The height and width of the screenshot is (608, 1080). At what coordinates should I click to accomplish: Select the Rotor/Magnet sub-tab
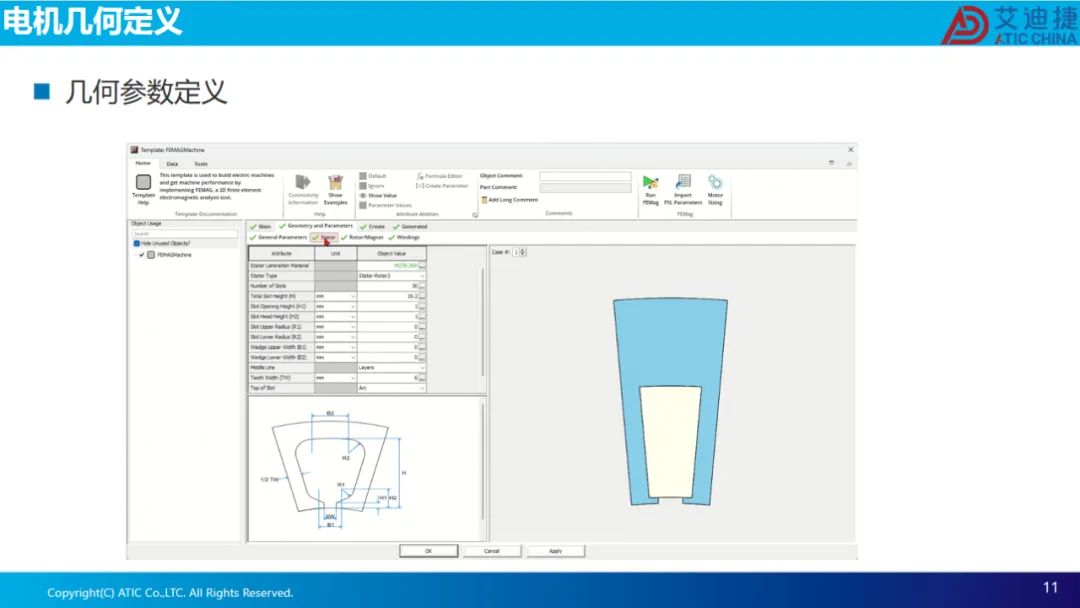pos(362,238)
